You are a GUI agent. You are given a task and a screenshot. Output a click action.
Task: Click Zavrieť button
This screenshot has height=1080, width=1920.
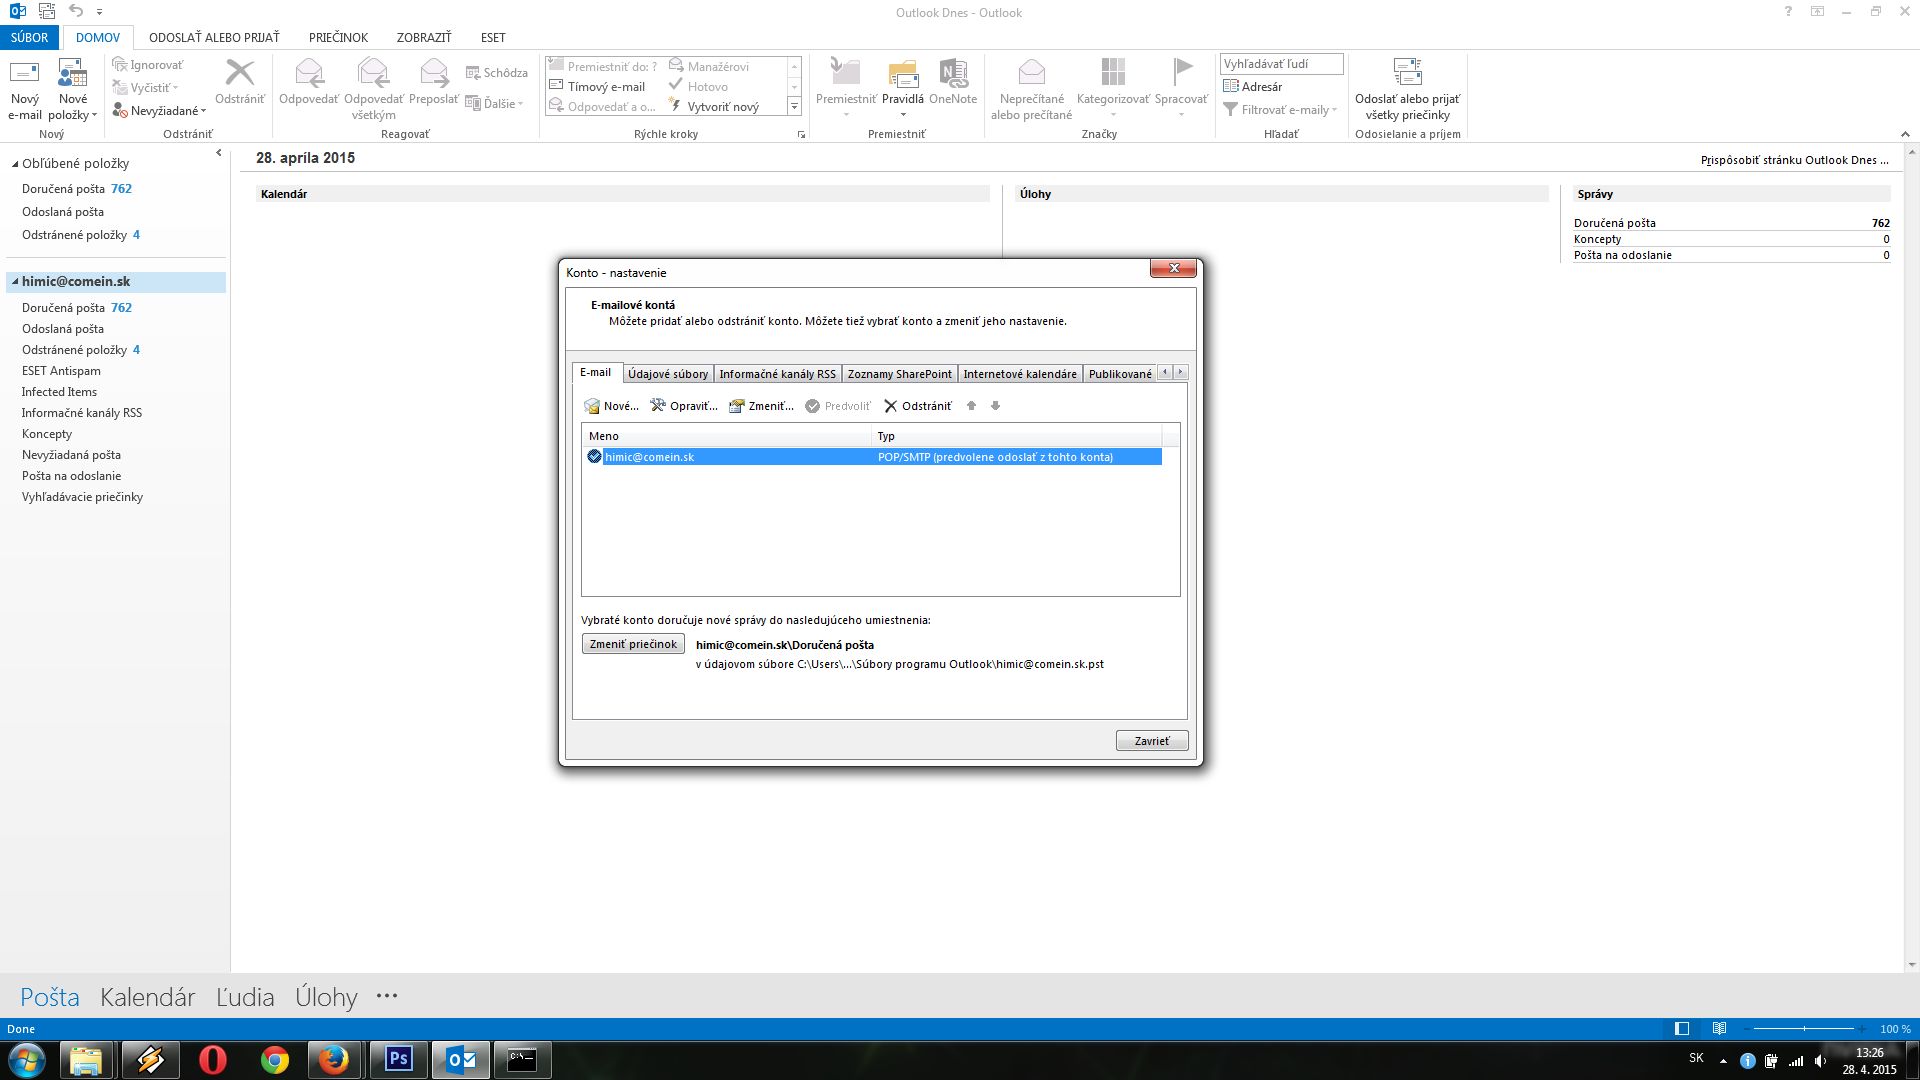pyautogui.click(x=1152, y=741)
